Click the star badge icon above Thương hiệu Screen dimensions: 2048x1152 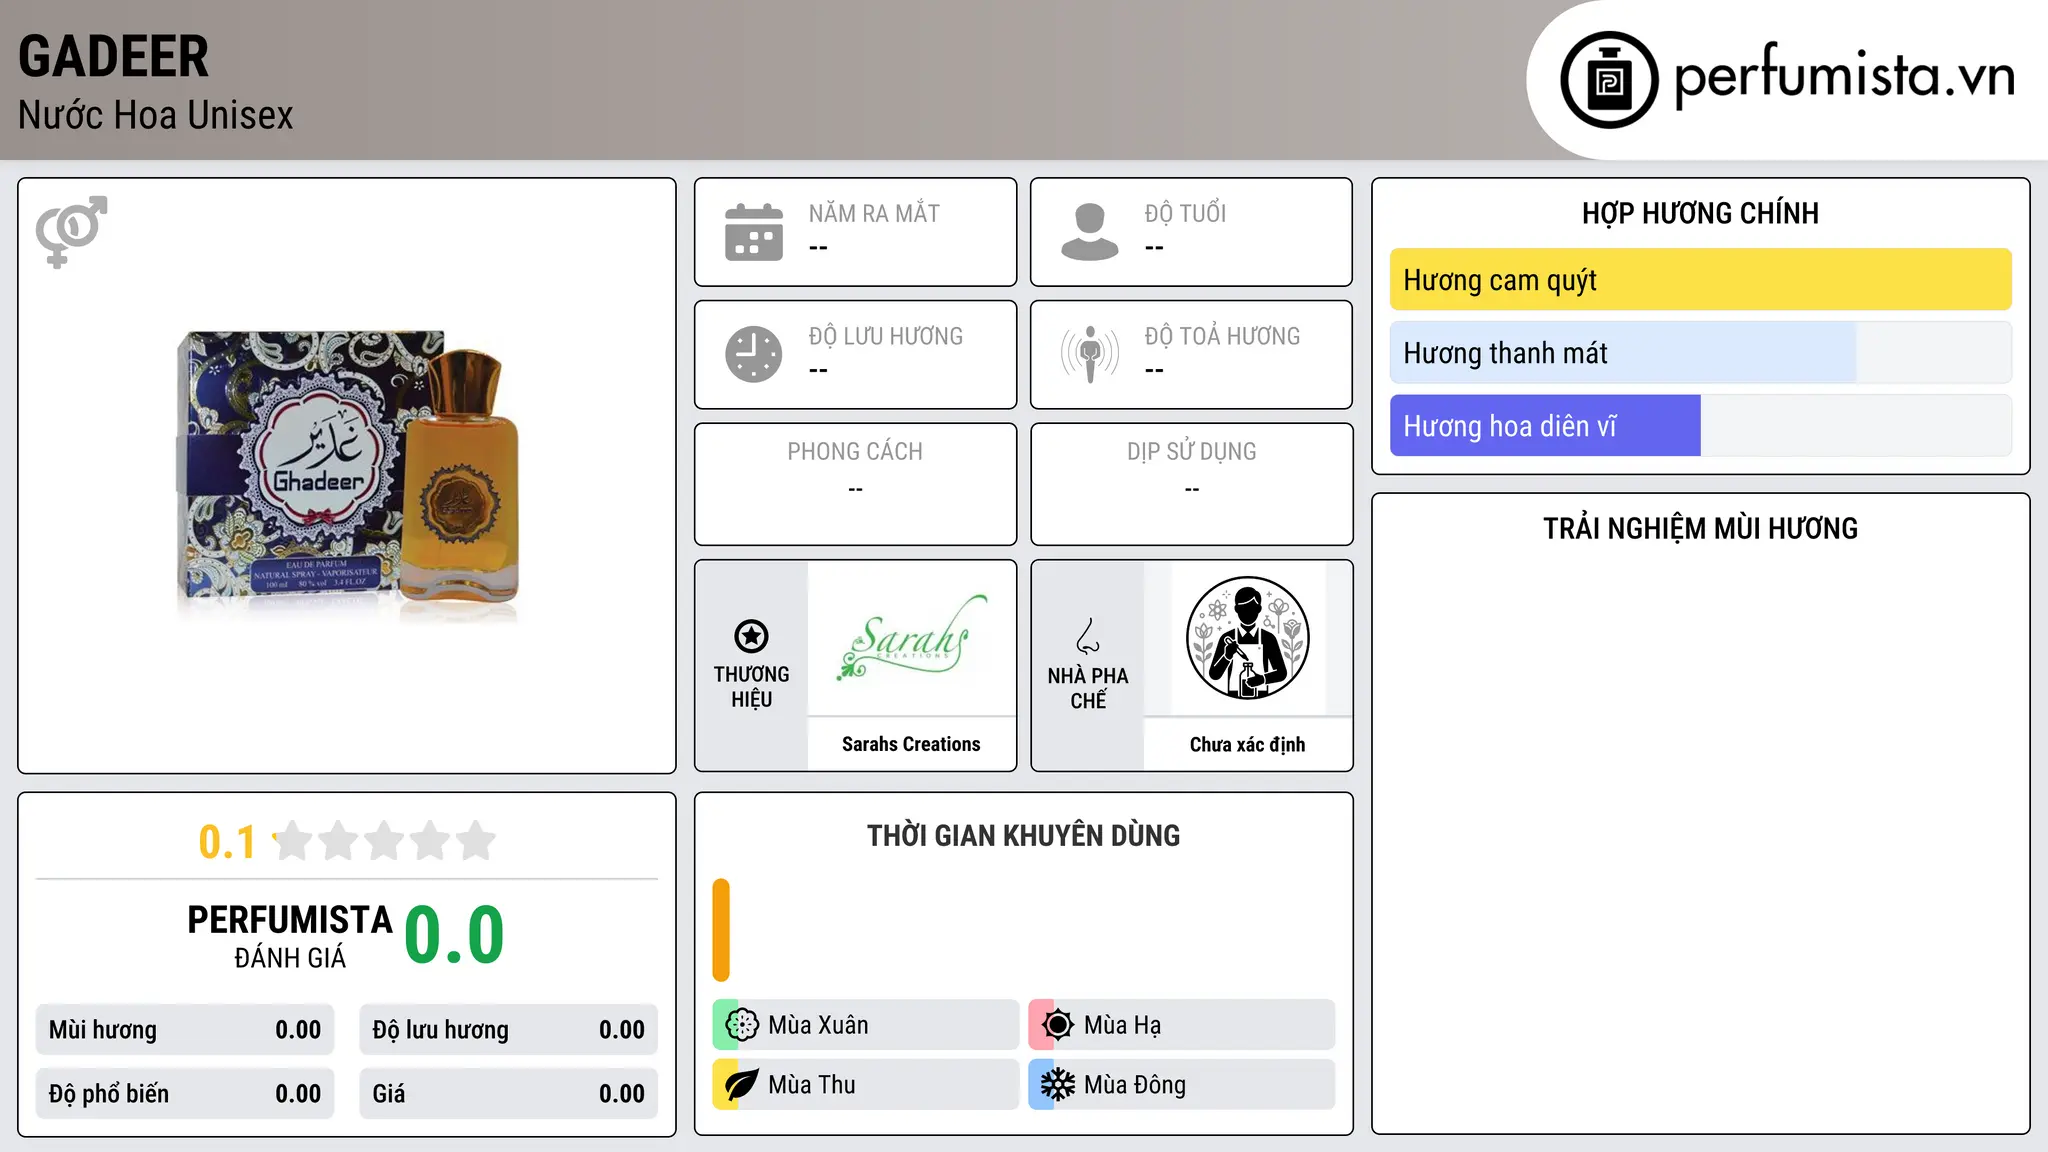751,636
